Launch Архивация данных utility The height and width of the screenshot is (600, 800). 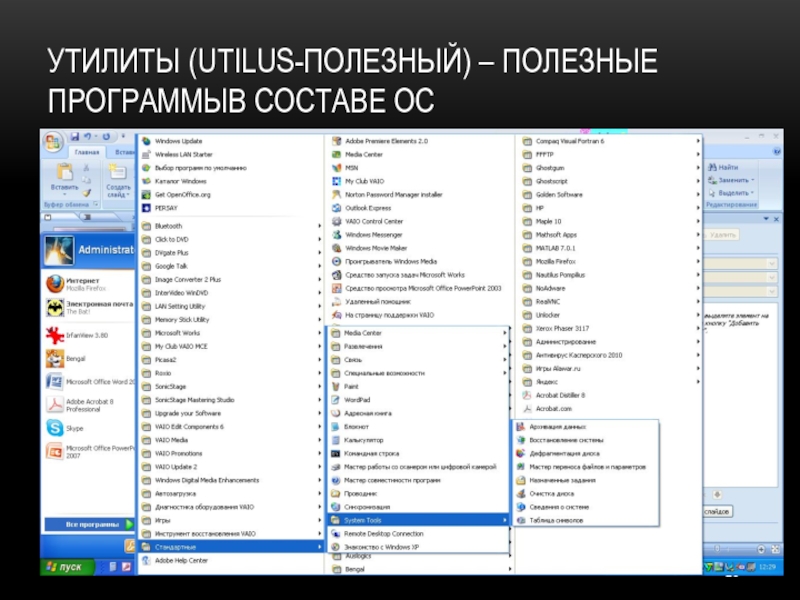pyautogui.click(x=557, y=427)
